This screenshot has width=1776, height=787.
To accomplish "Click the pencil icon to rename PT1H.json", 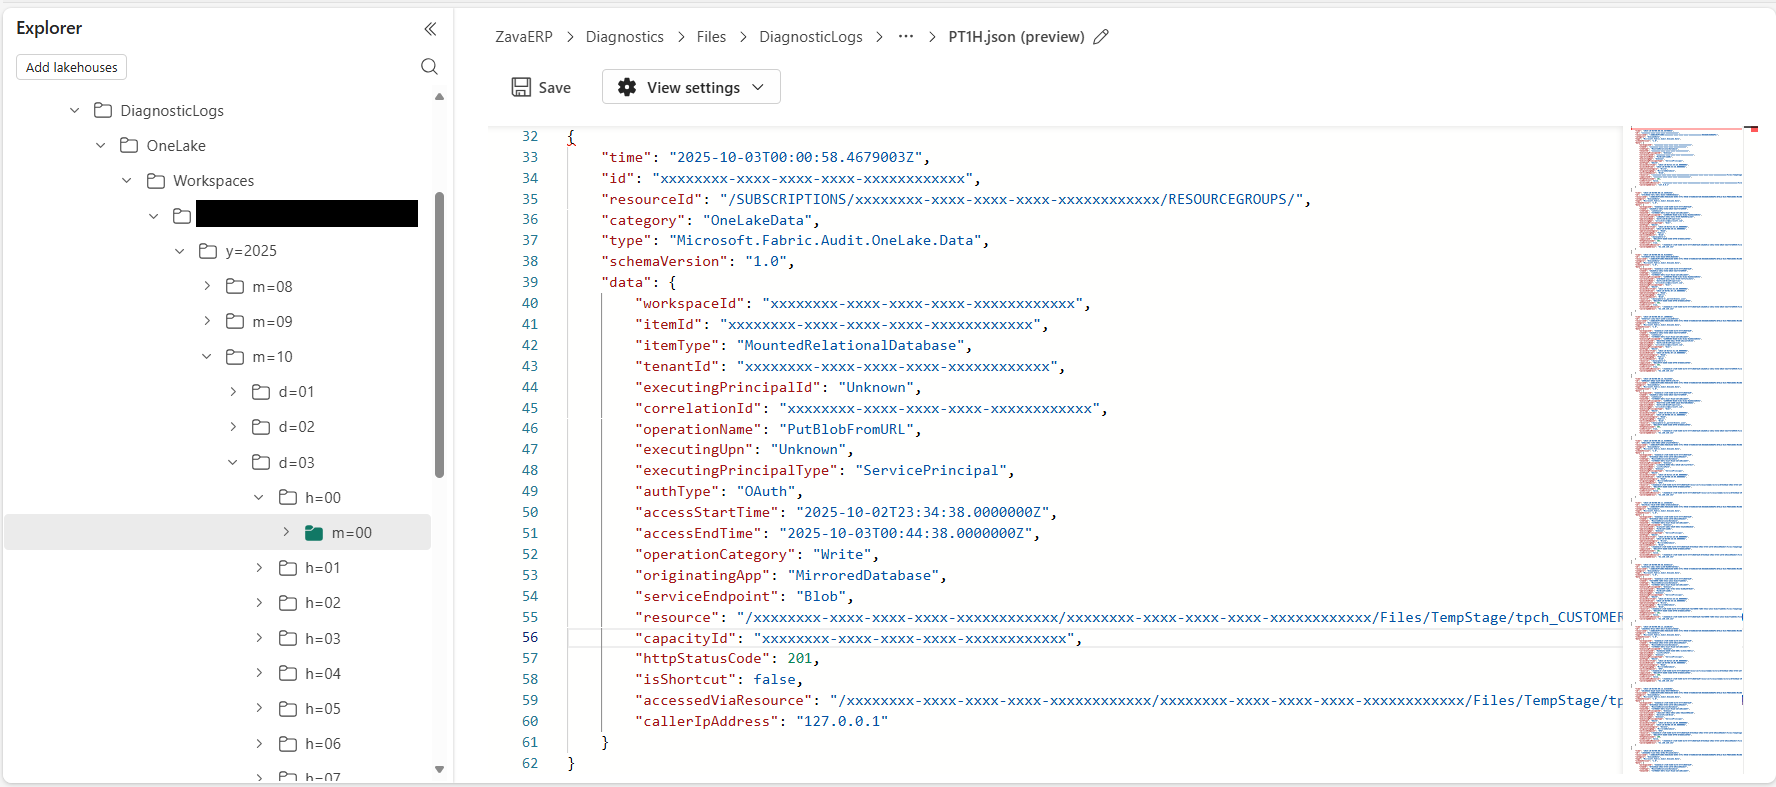I will click(x=1101, y=37).
